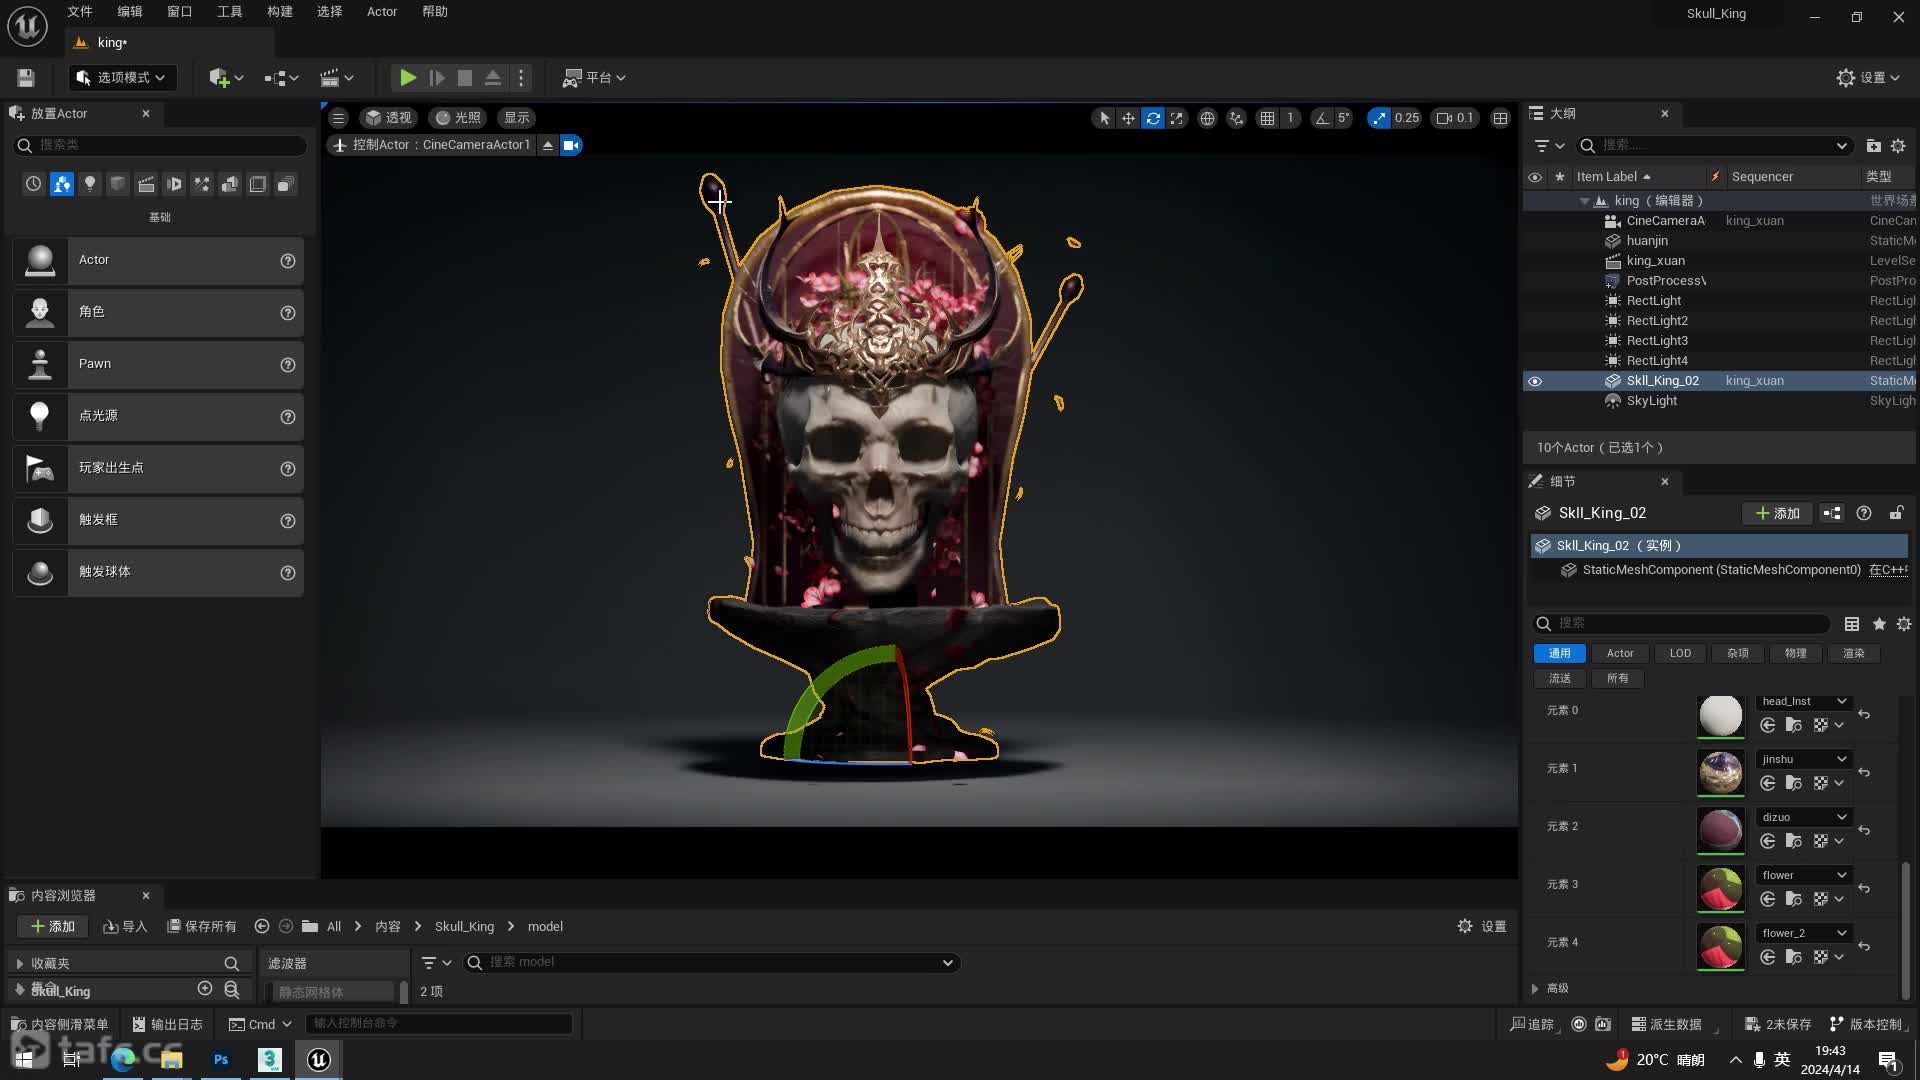Viewport: 1920px width, 1080px height.
Task: Click dizuo material thumbnail swatch
Action: coord(1720,830)
